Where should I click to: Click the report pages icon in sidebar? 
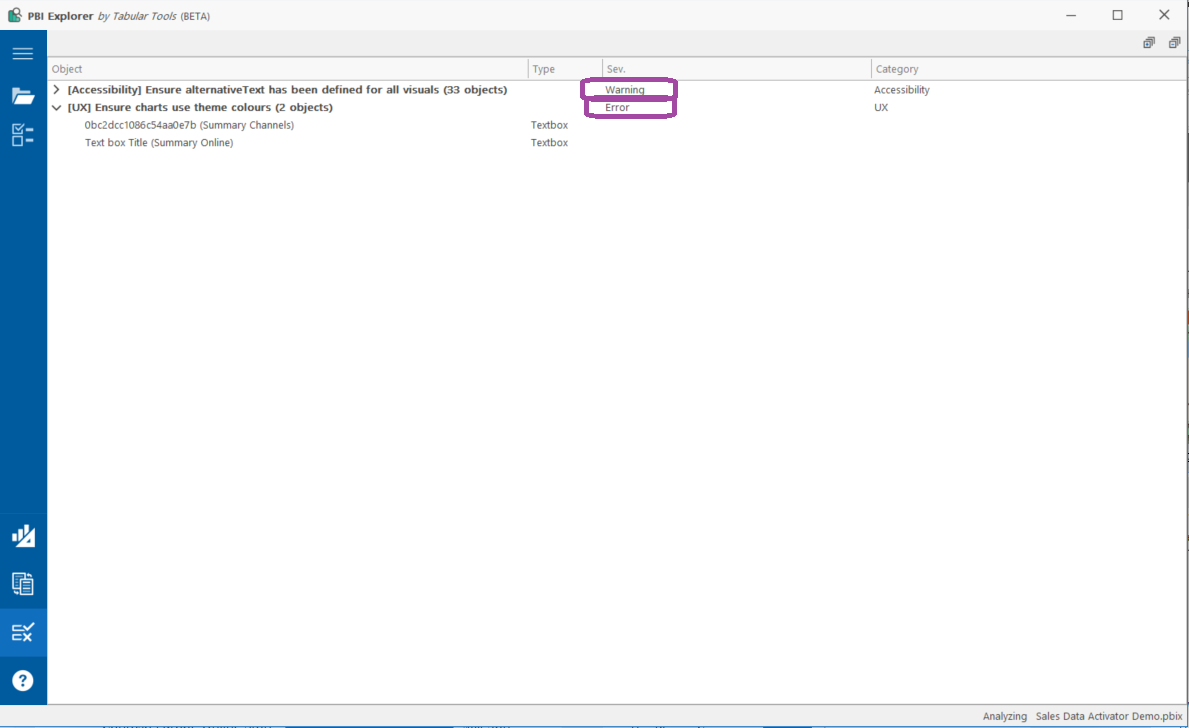point(23,583)
